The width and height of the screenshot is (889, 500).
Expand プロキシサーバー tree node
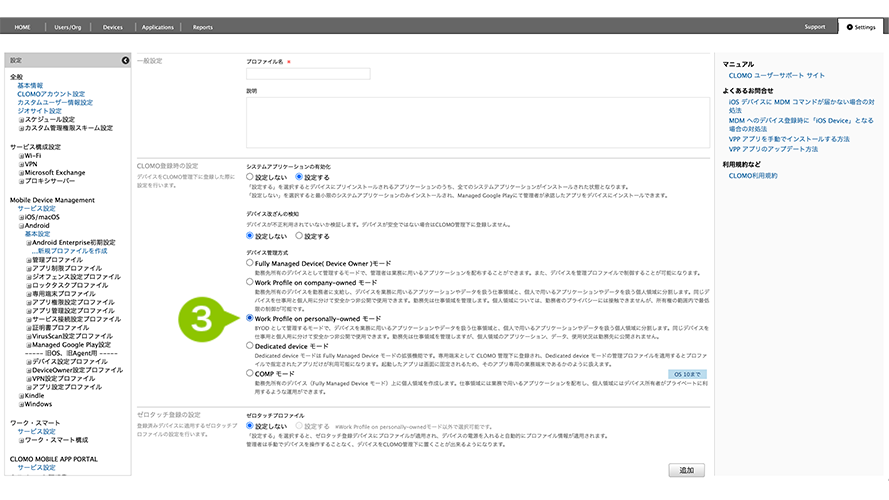pyautogui.click(x=22, y=181)
